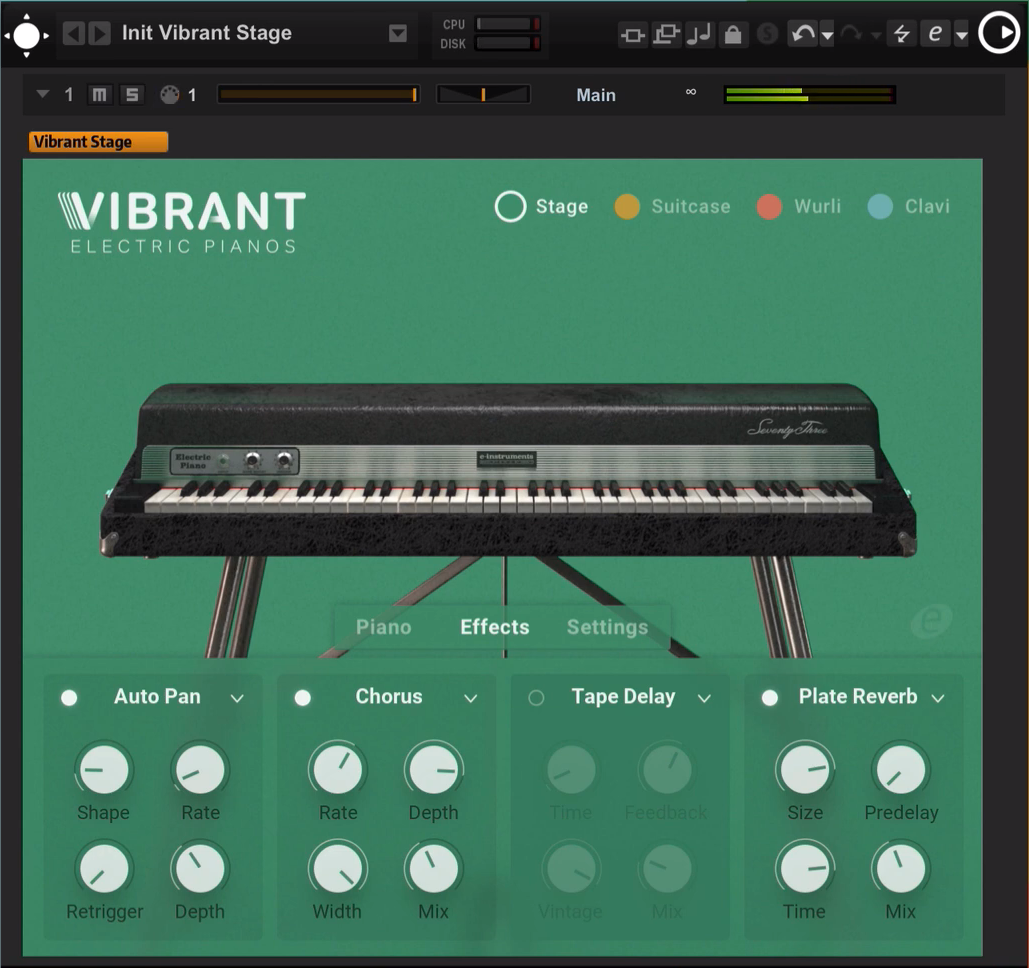Image resolution: width=1029 pixels, height=968 pixels.
Task: Load the previous preset with left arrow
Action: [x=74, y=33]
